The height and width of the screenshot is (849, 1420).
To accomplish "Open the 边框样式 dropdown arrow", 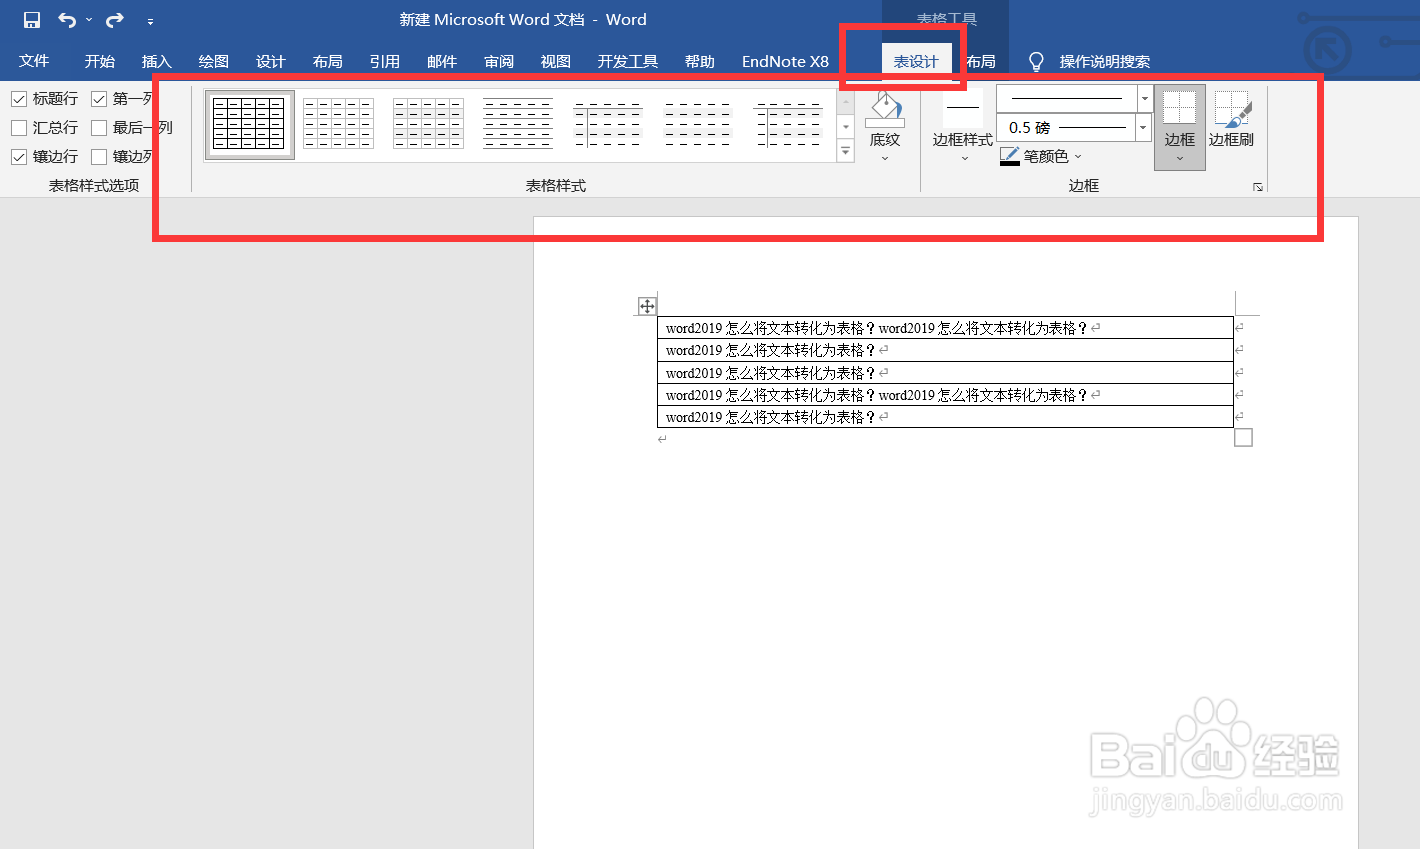I will 964,158.
